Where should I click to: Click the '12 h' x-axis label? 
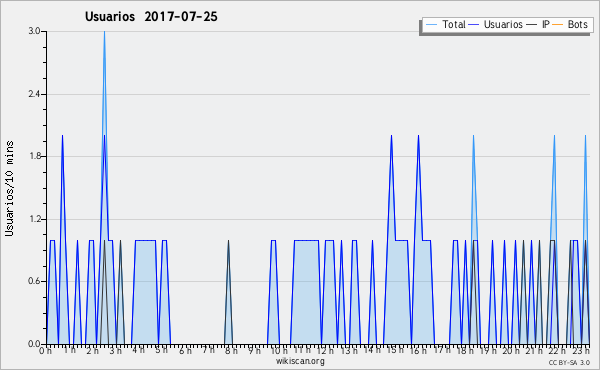pyautogui.click(x=325, y=351)
